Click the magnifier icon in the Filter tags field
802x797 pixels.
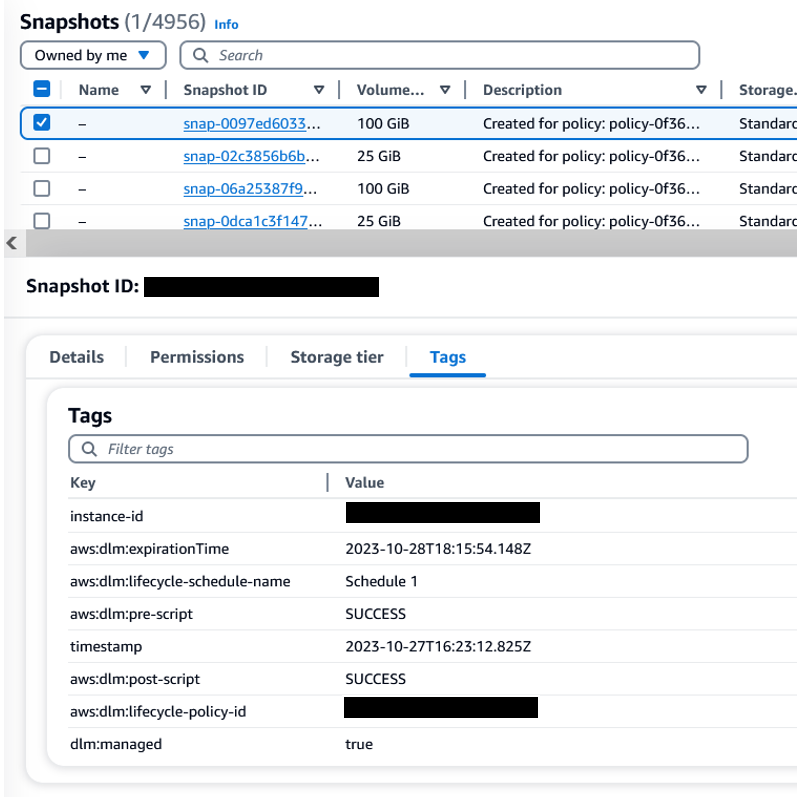(89, 448)
